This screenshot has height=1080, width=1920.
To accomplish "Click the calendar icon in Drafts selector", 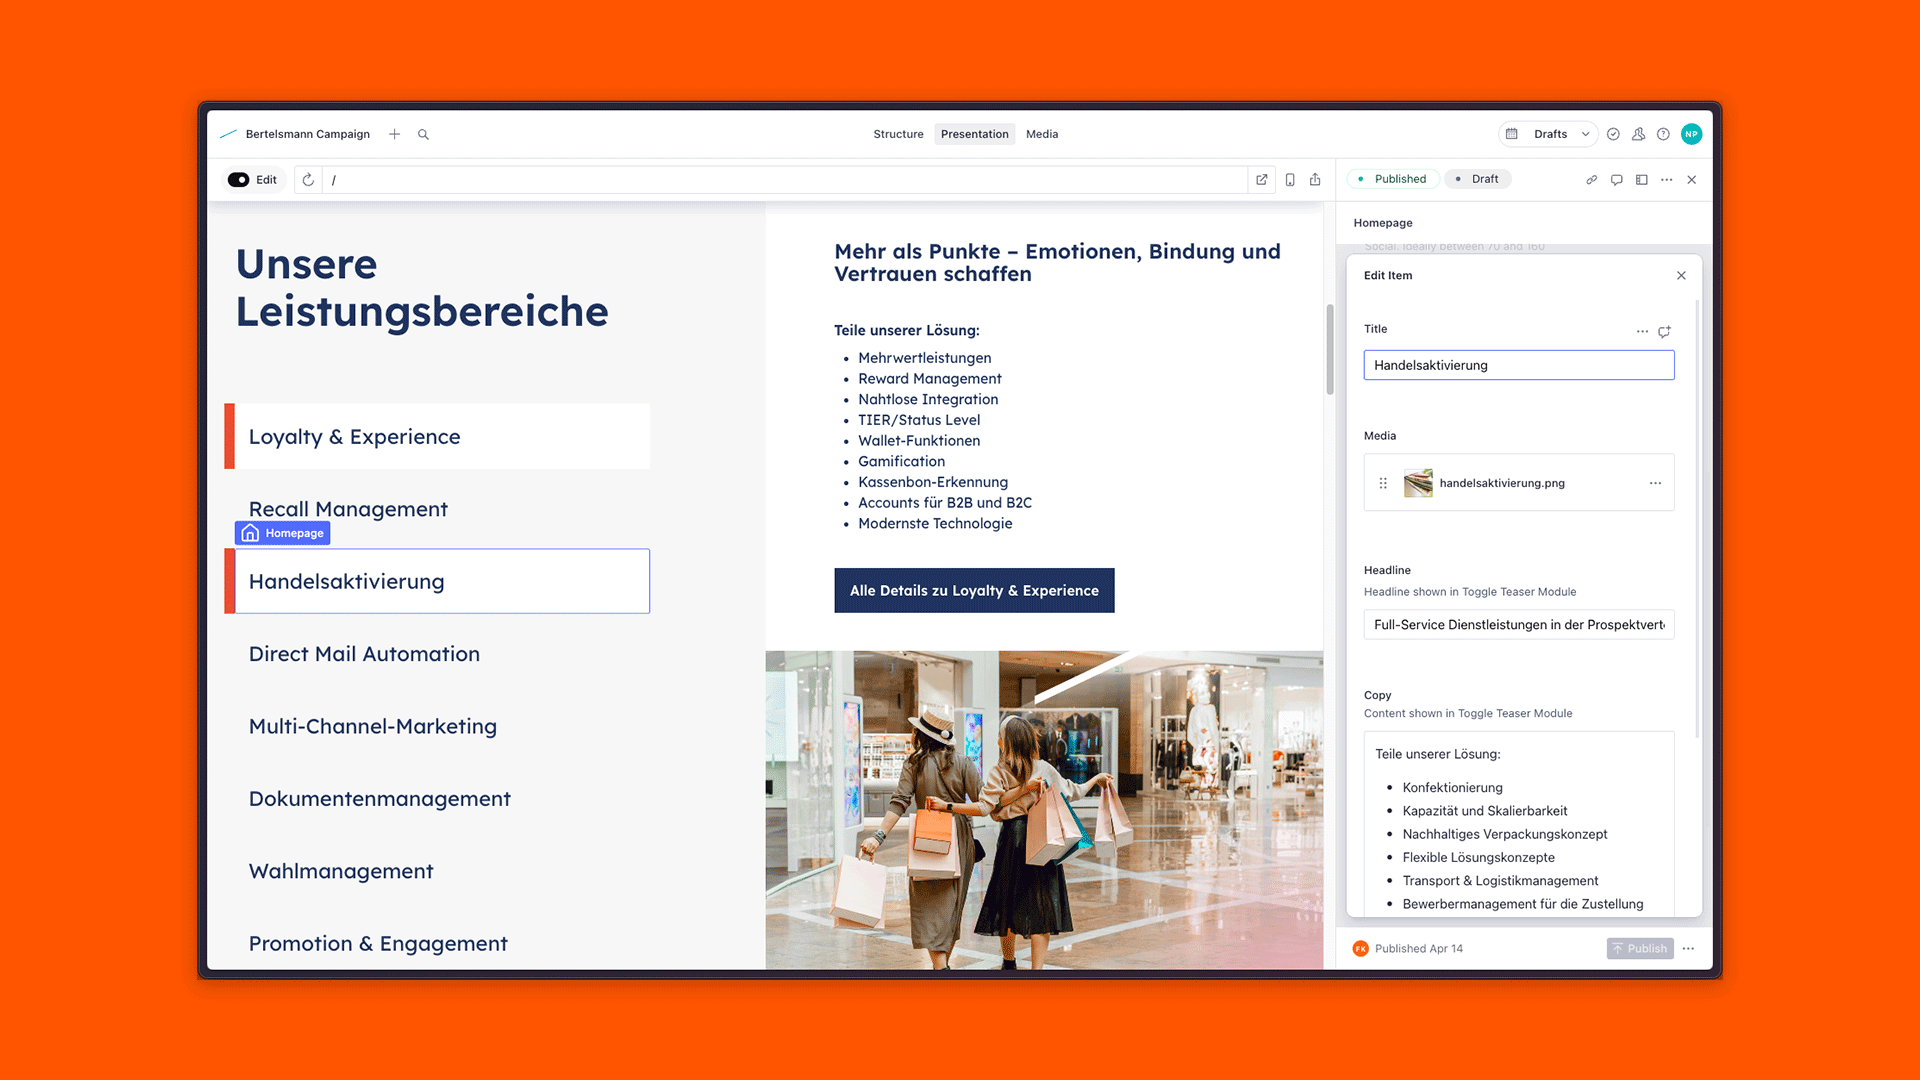I will point(1512,134).
